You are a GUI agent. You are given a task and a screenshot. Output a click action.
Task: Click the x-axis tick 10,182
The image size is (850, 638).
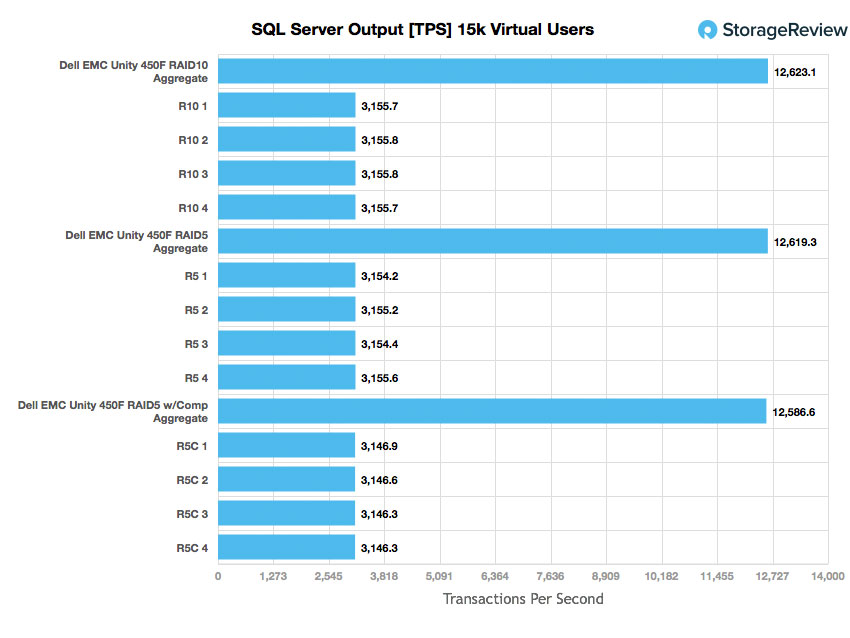click(661, 576)
